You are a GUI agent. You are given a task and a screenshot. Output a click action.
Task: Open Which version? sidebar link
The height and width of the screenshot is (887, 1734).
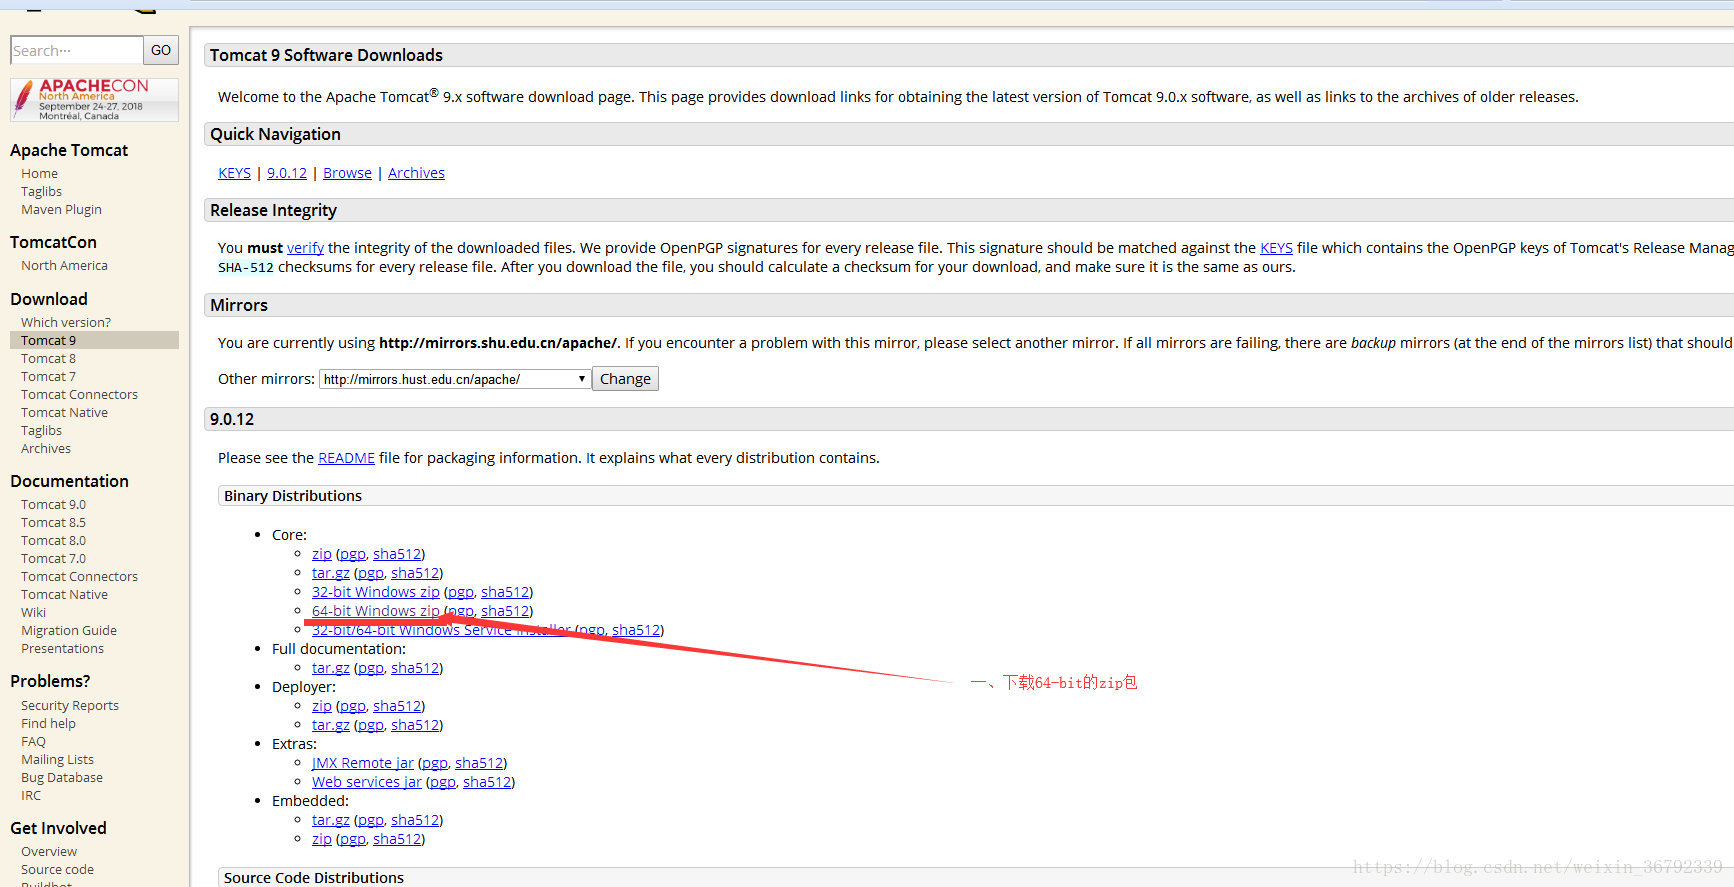66,322
